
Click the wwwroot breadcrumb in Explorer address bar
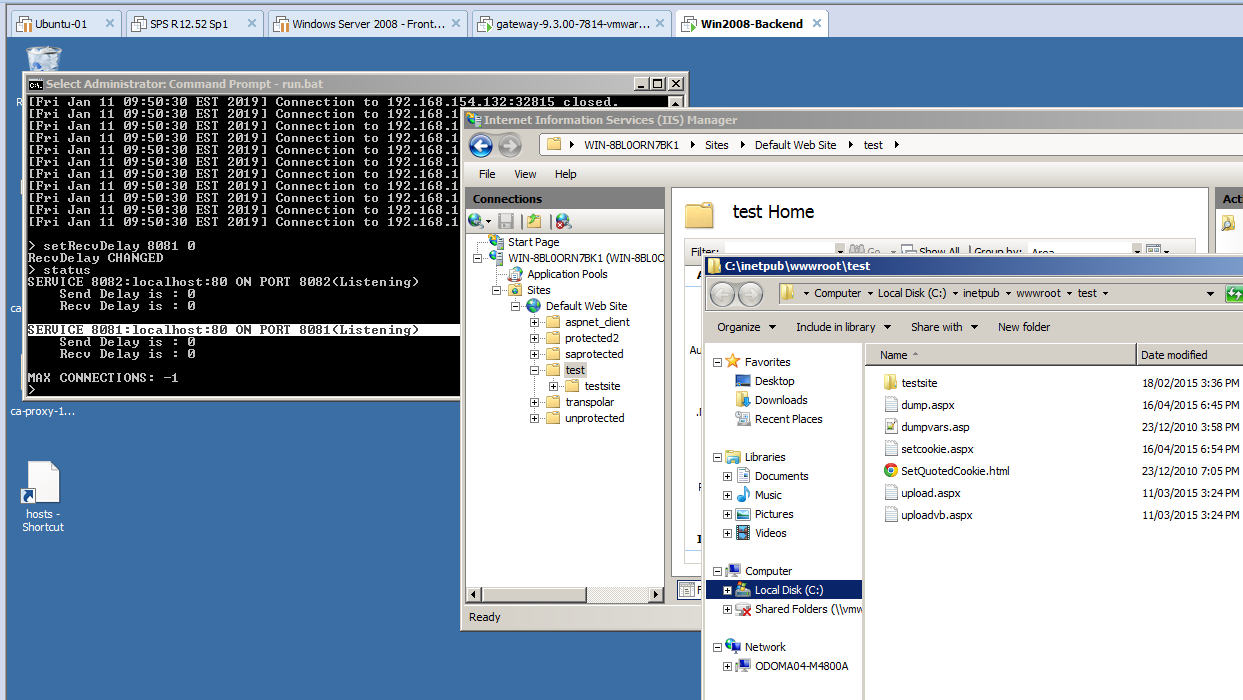1038,293
